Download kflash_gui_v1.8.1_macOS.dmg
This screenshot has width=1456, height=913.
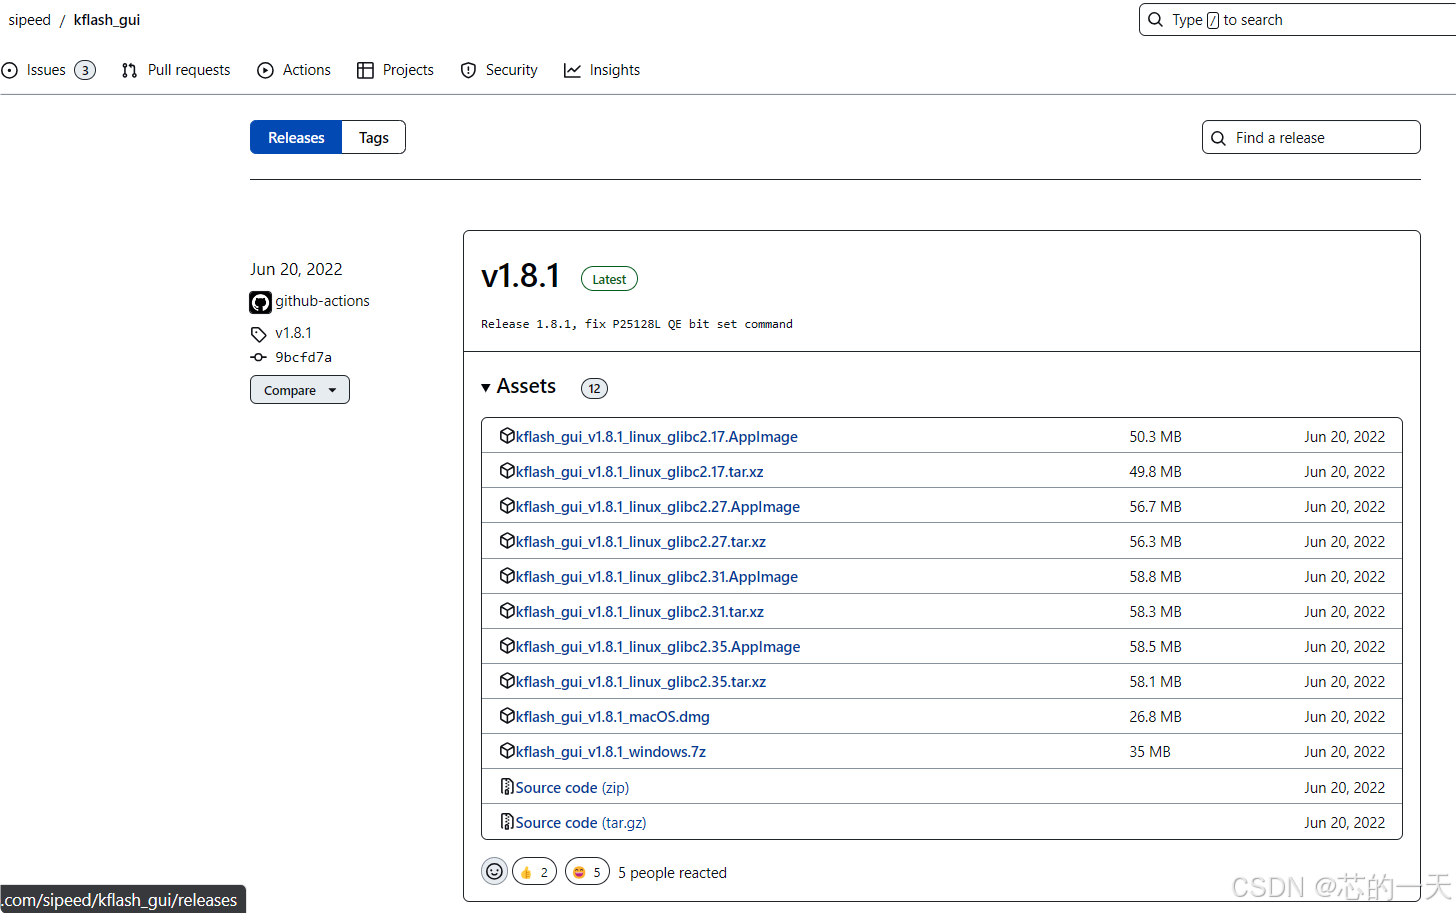tap(612, 717)
